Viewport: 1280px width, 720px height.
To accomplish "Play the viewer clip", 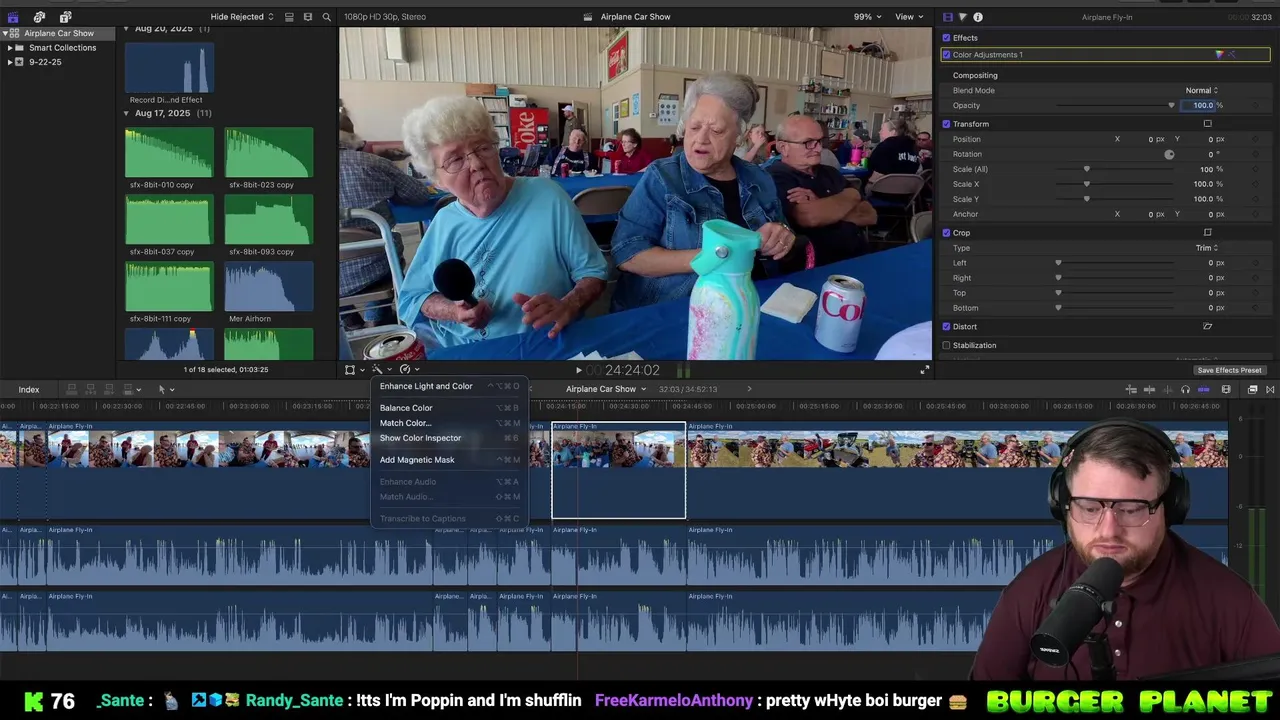I will tap(578, 371).
